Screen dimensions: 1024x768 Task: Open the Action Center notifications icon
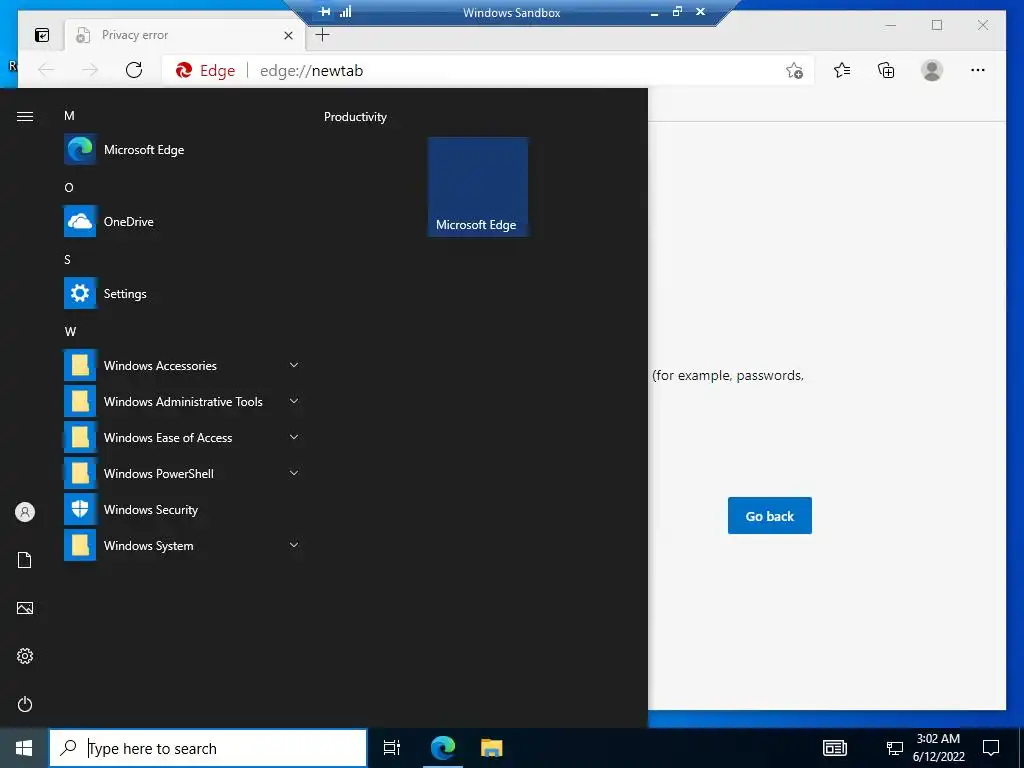coord(991,748)
